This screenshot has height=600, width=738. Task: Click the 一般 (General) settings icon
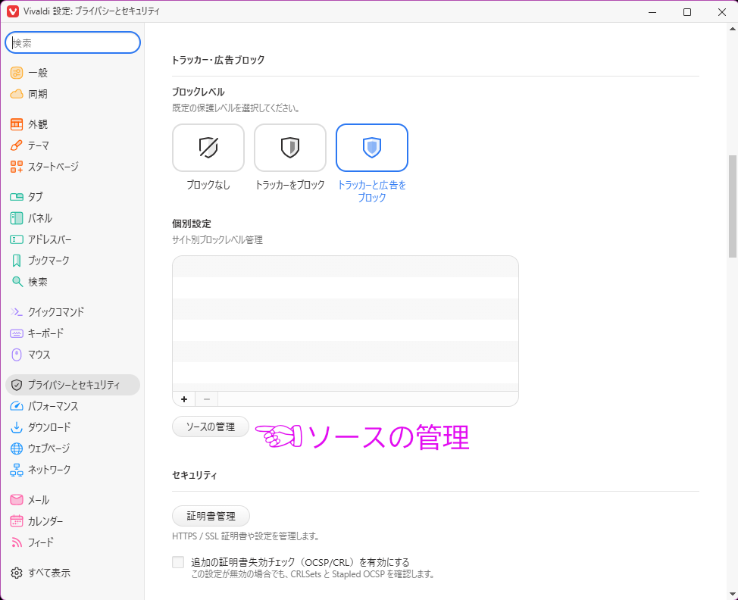tap(16, 73)
